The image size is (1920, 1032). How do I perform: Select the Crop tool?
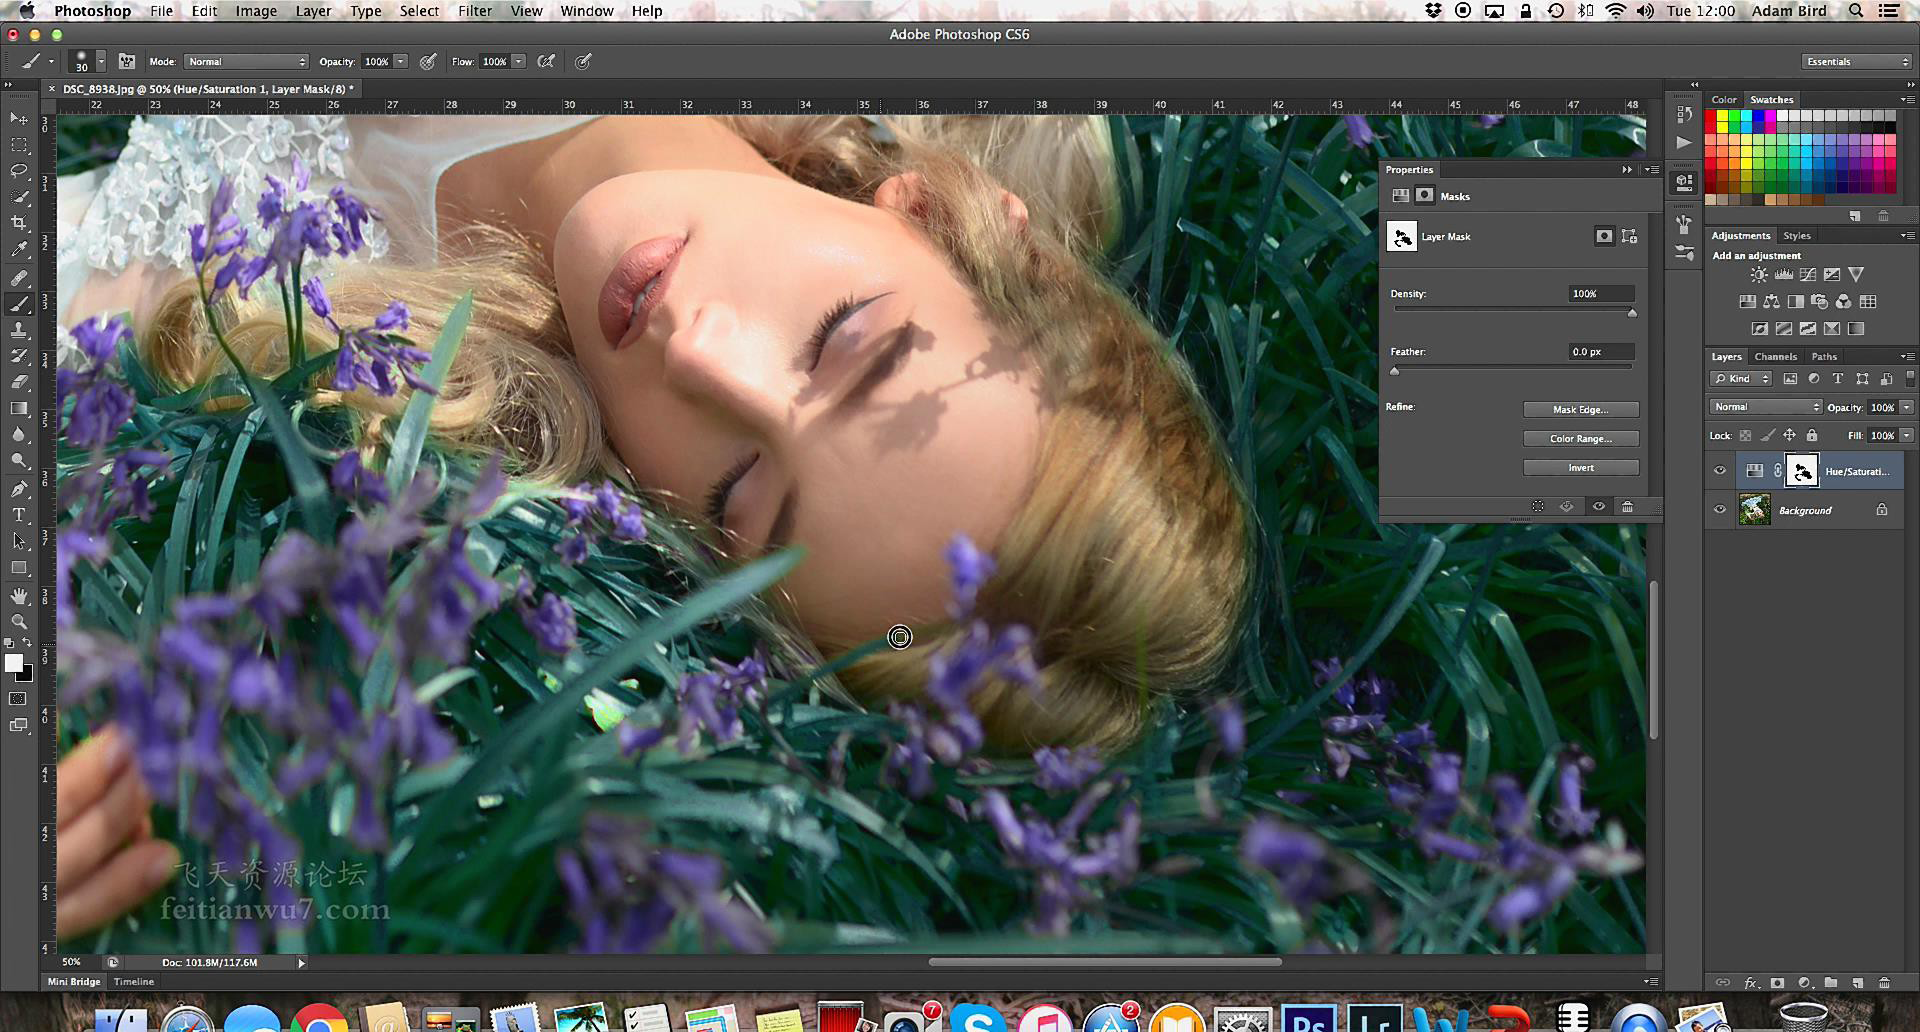pyautogui.click(x=19, y=222)
